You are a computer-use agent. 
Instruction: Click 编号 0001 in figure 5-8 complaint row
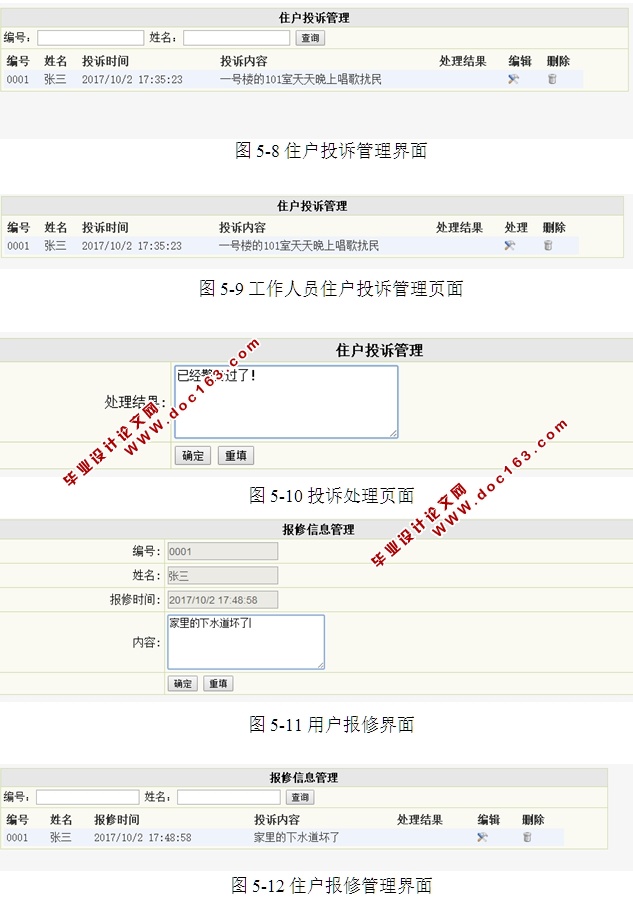[x=17, y=80]
